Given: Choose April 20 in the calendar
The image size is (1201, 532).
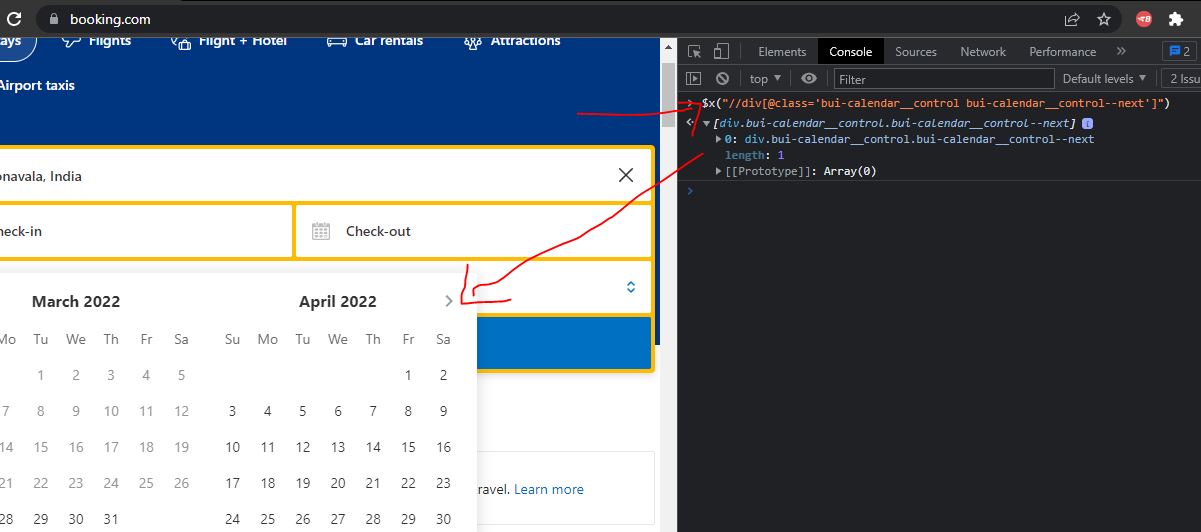Looking at the screenshot, I should [x=338, y=483].
